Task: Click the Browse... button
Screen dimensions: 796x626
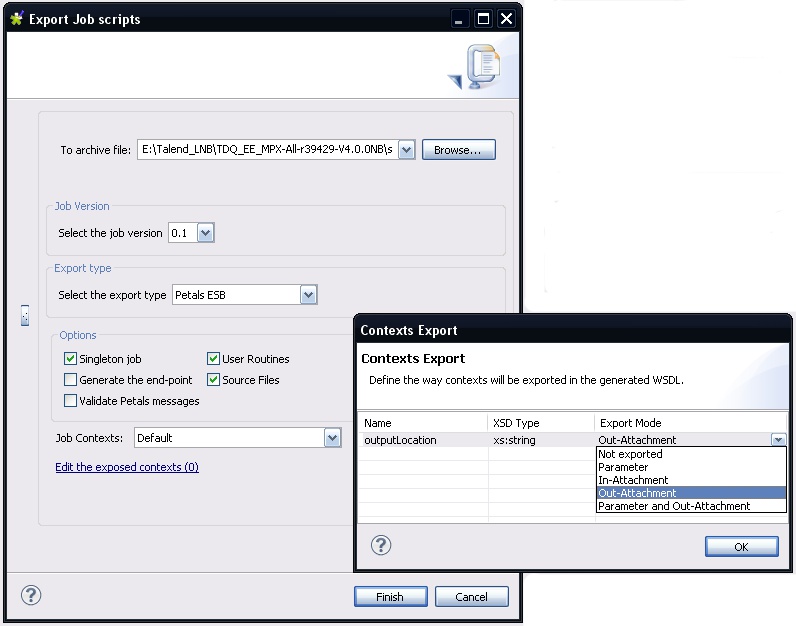Action: [x=458, y=150]
